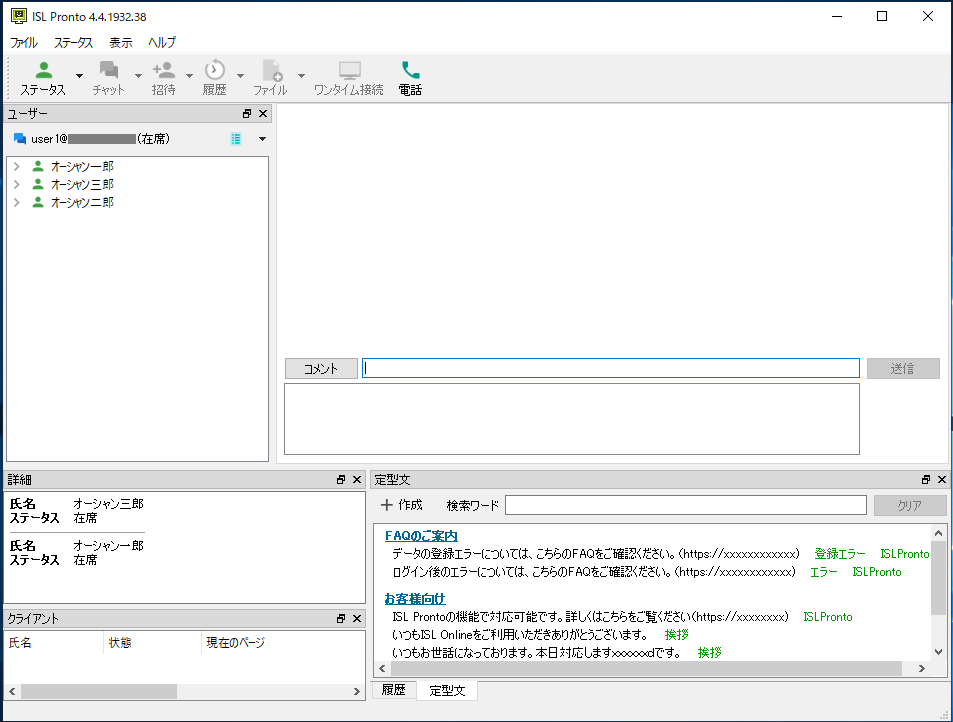Click the 招待 invite toolbar icon
Viewport: 953px width, 722px height.
pos(163,70)
